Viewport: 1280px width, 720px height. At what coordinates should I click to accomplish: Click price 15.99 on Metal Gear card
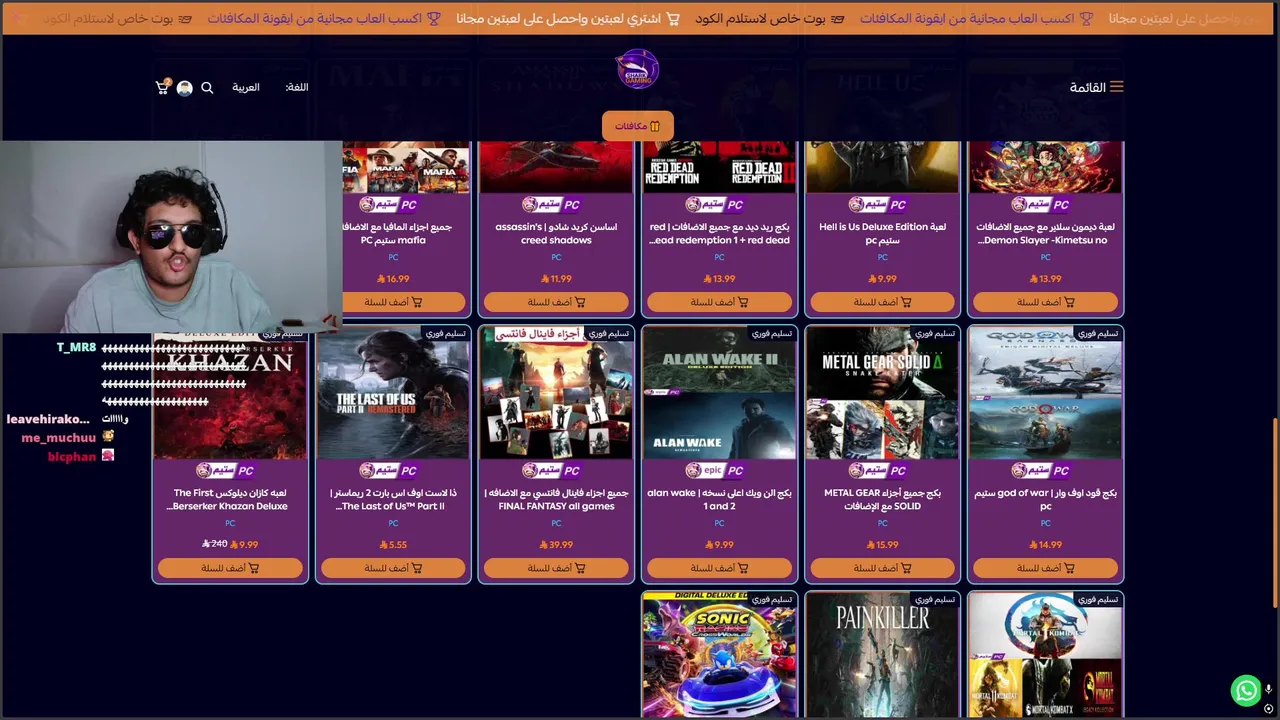click(882, 545)
